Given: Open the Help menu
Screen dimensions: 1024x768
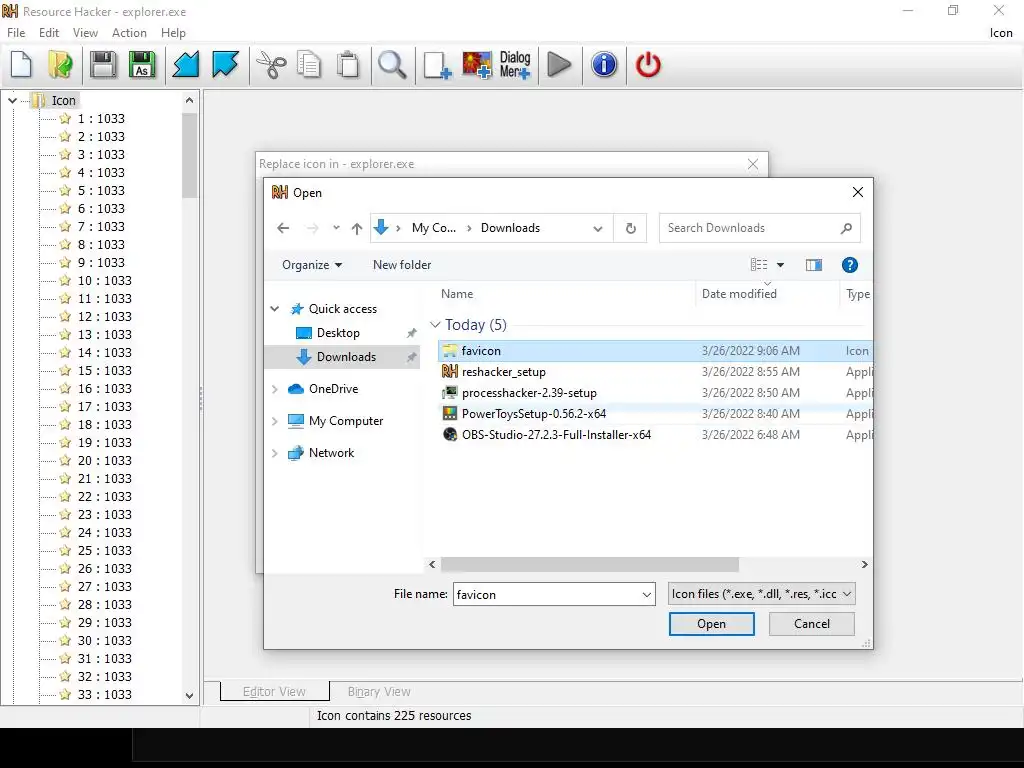Looking at the screenshot, I should click(x=173, y=33).
